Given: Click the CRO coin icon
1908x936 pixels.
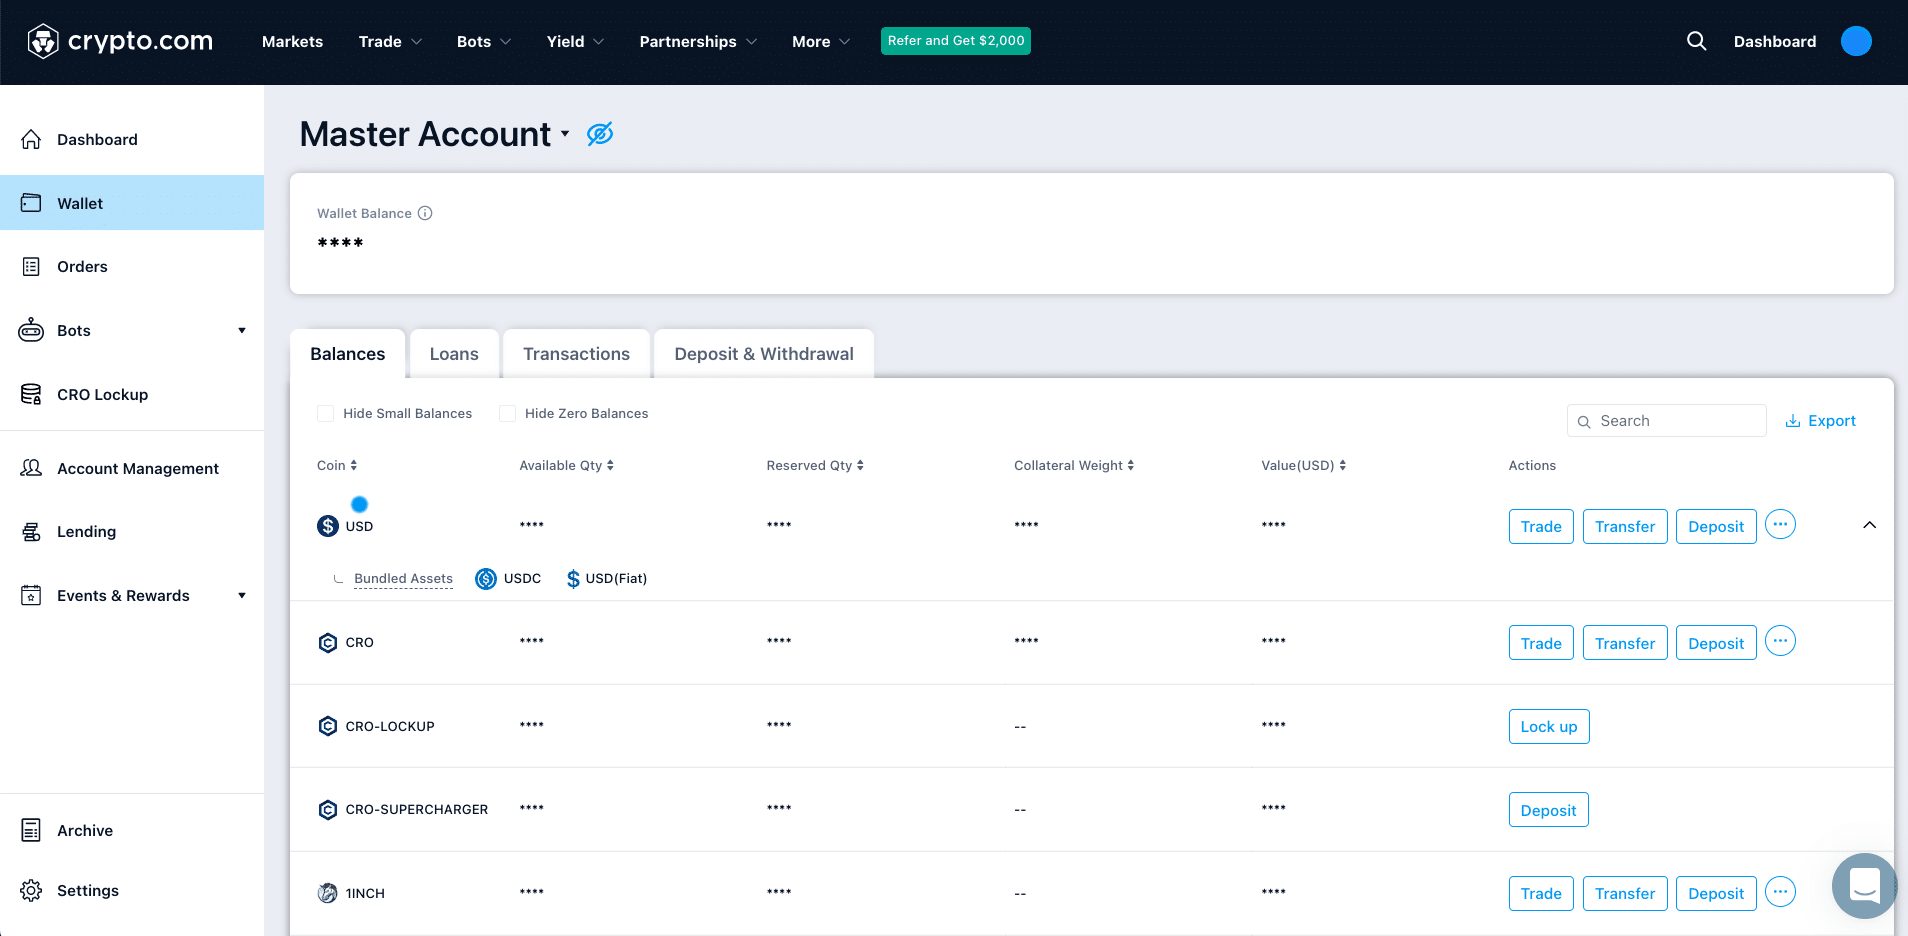Looking at the screenshot, I should [x=328, y=643].
